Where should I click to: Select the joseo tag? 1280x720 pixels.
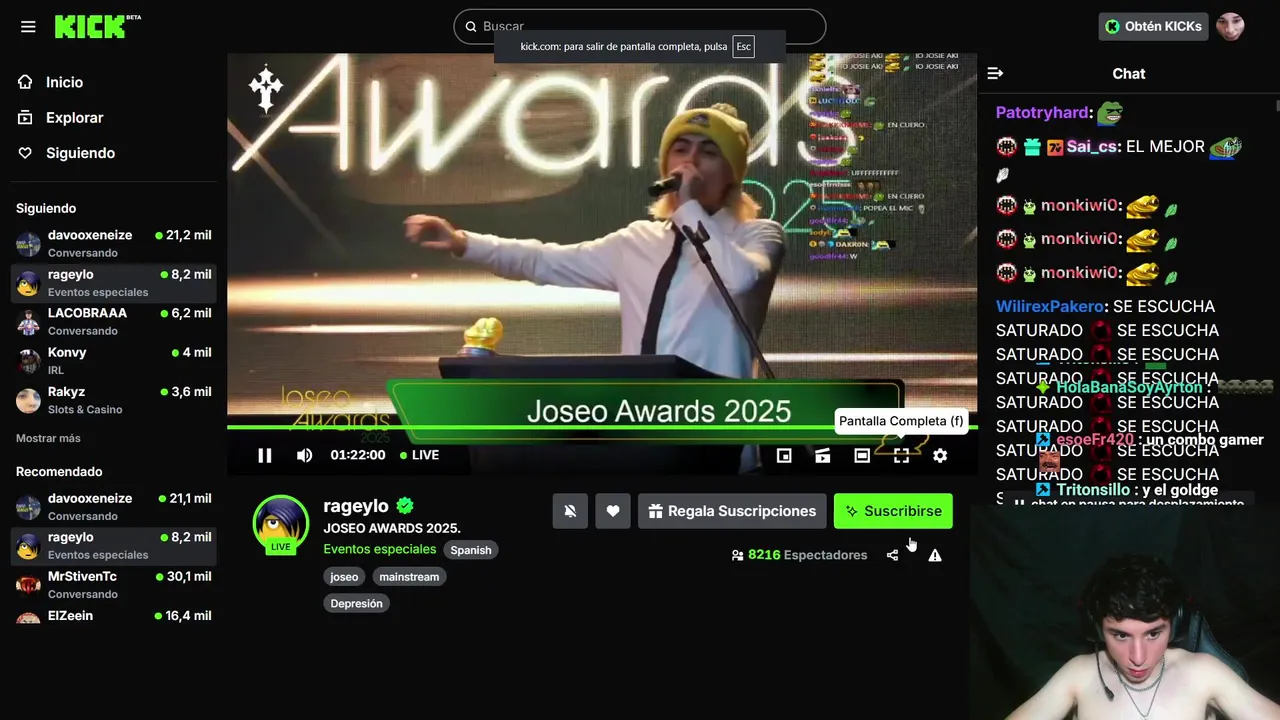point(344,577)
